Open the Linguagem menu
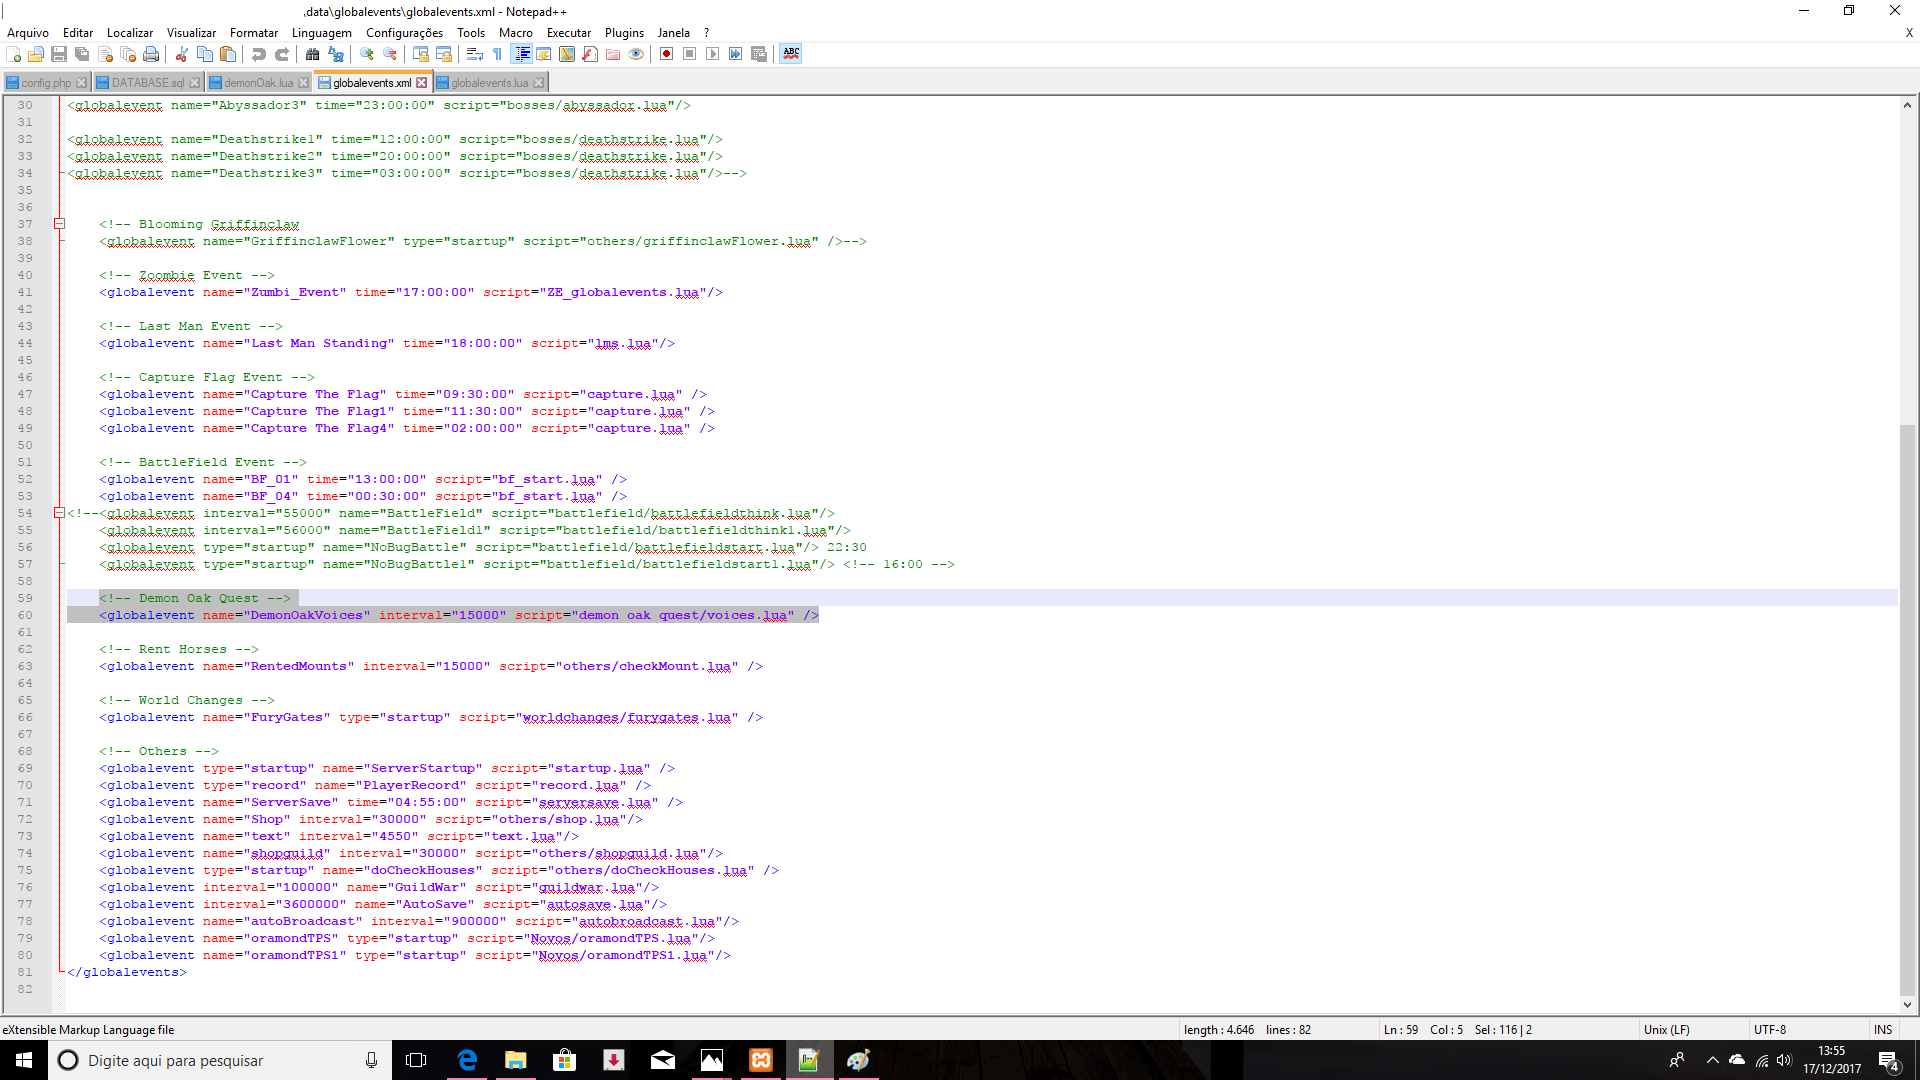1920x1080 pixels. [321, 33]
